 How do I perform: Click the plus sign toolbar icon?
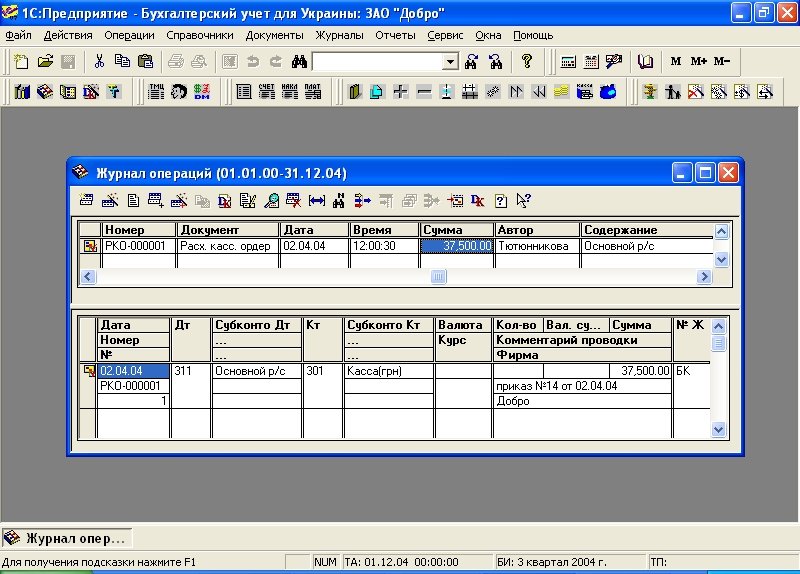point(401,92)
